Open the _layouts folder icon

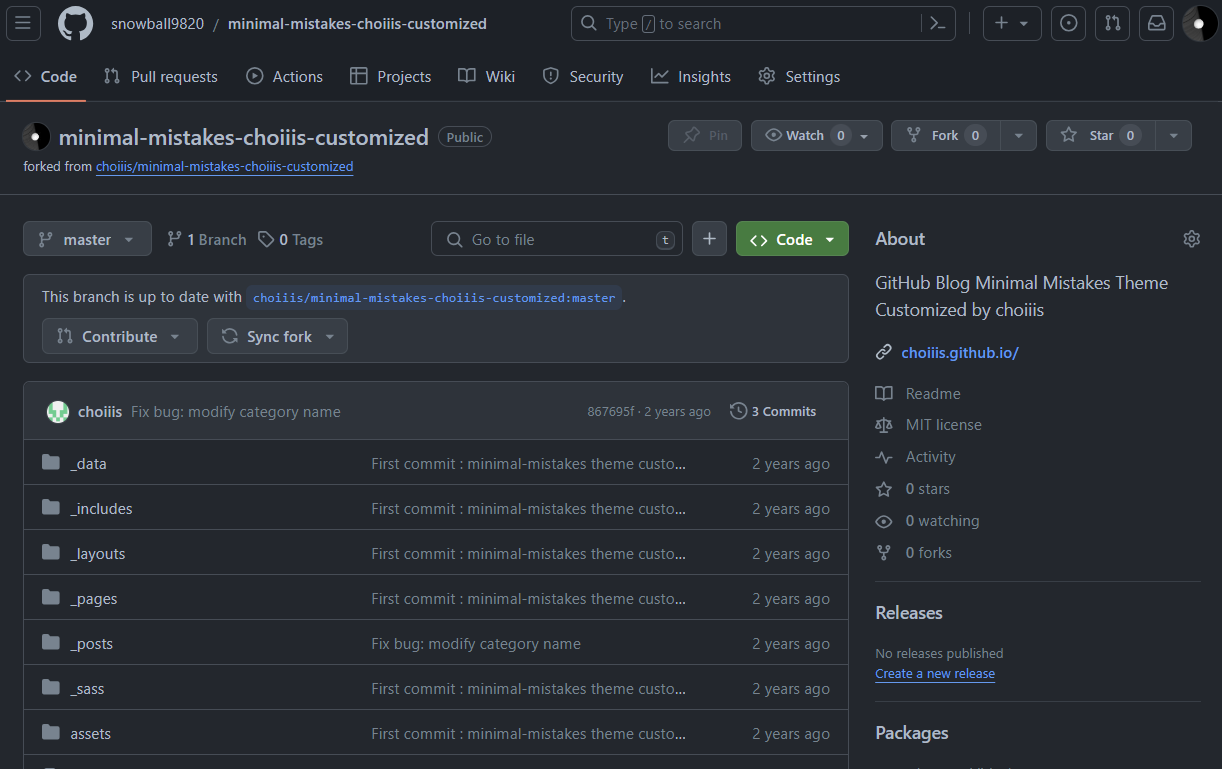[51, 553]
